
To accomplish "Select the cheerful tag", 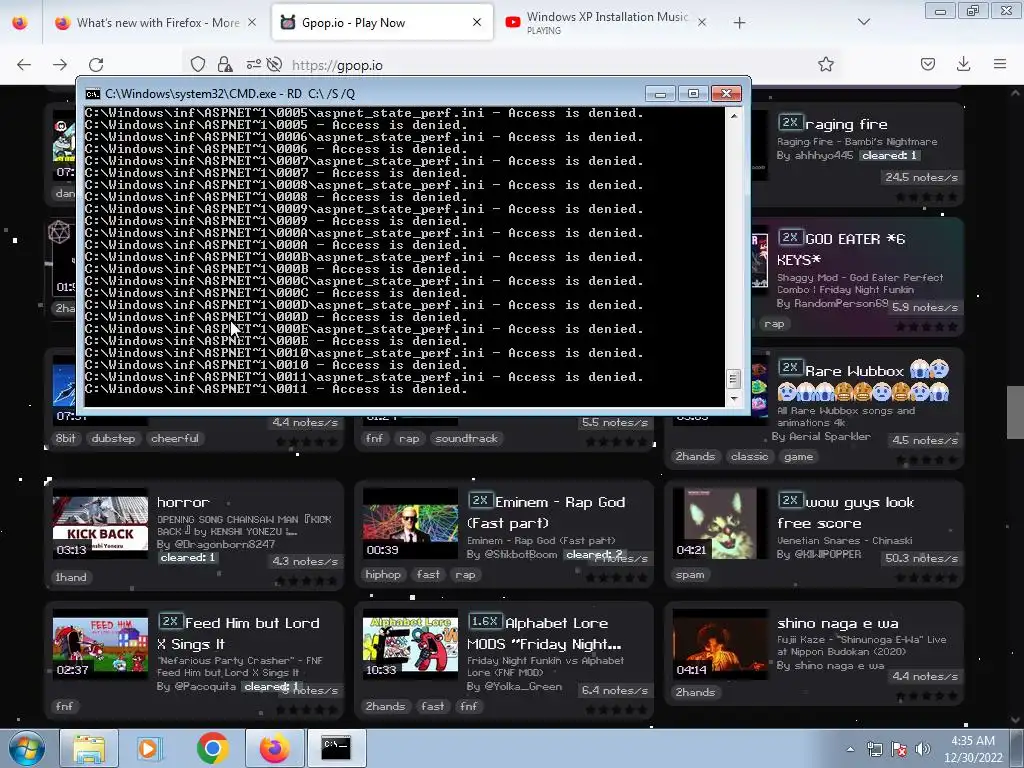I will (x=175, y=438).
